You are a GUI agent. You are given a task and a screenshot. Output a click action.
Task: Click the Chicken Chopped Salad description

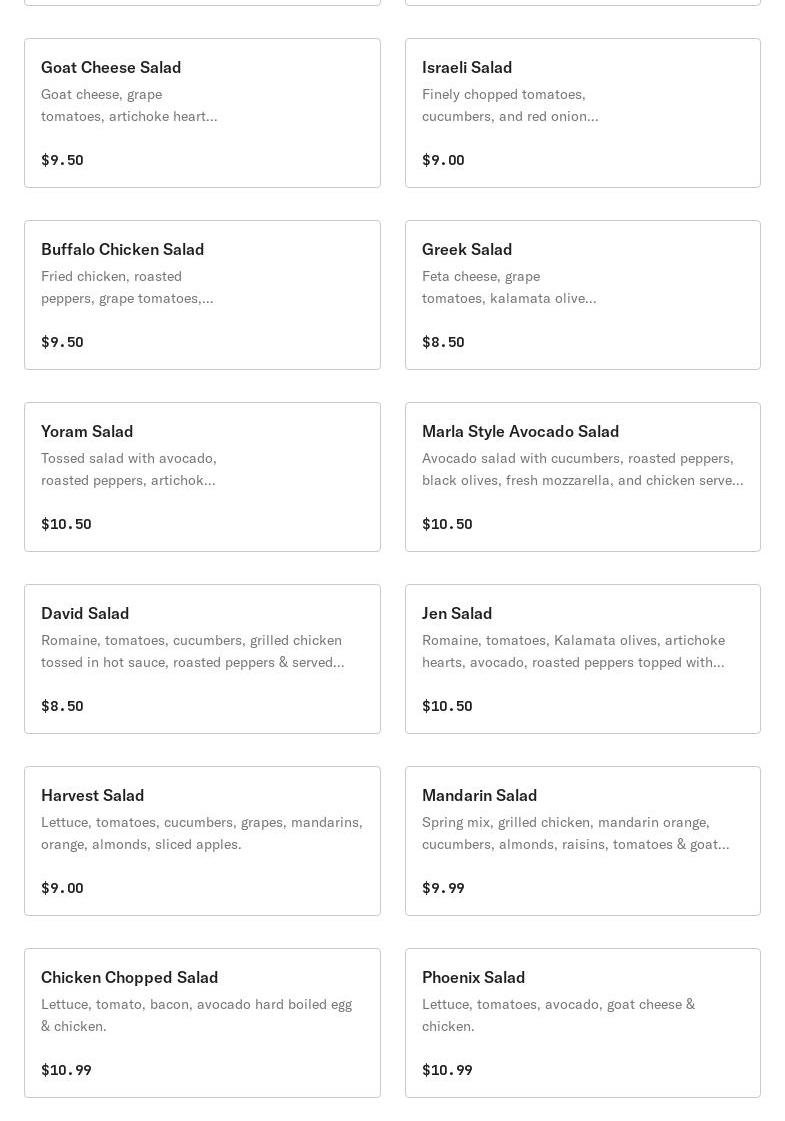(197, 1015)
